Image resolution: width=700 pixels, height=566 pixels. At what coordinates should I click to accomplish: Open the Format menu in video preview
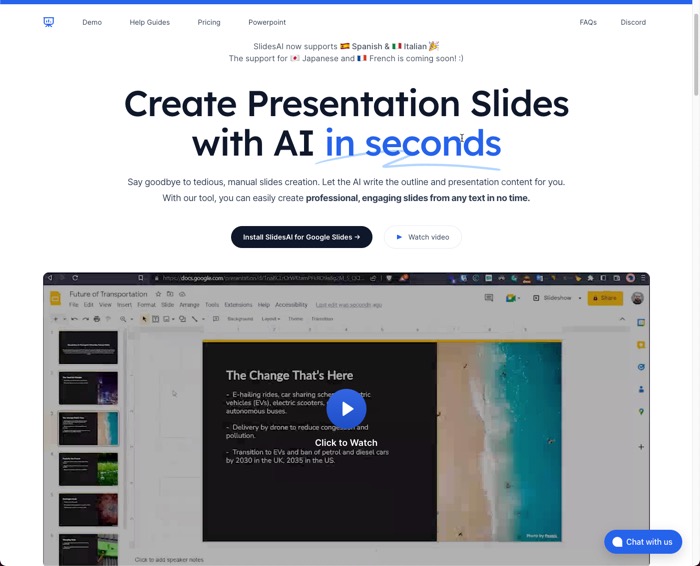pos(146,305)
